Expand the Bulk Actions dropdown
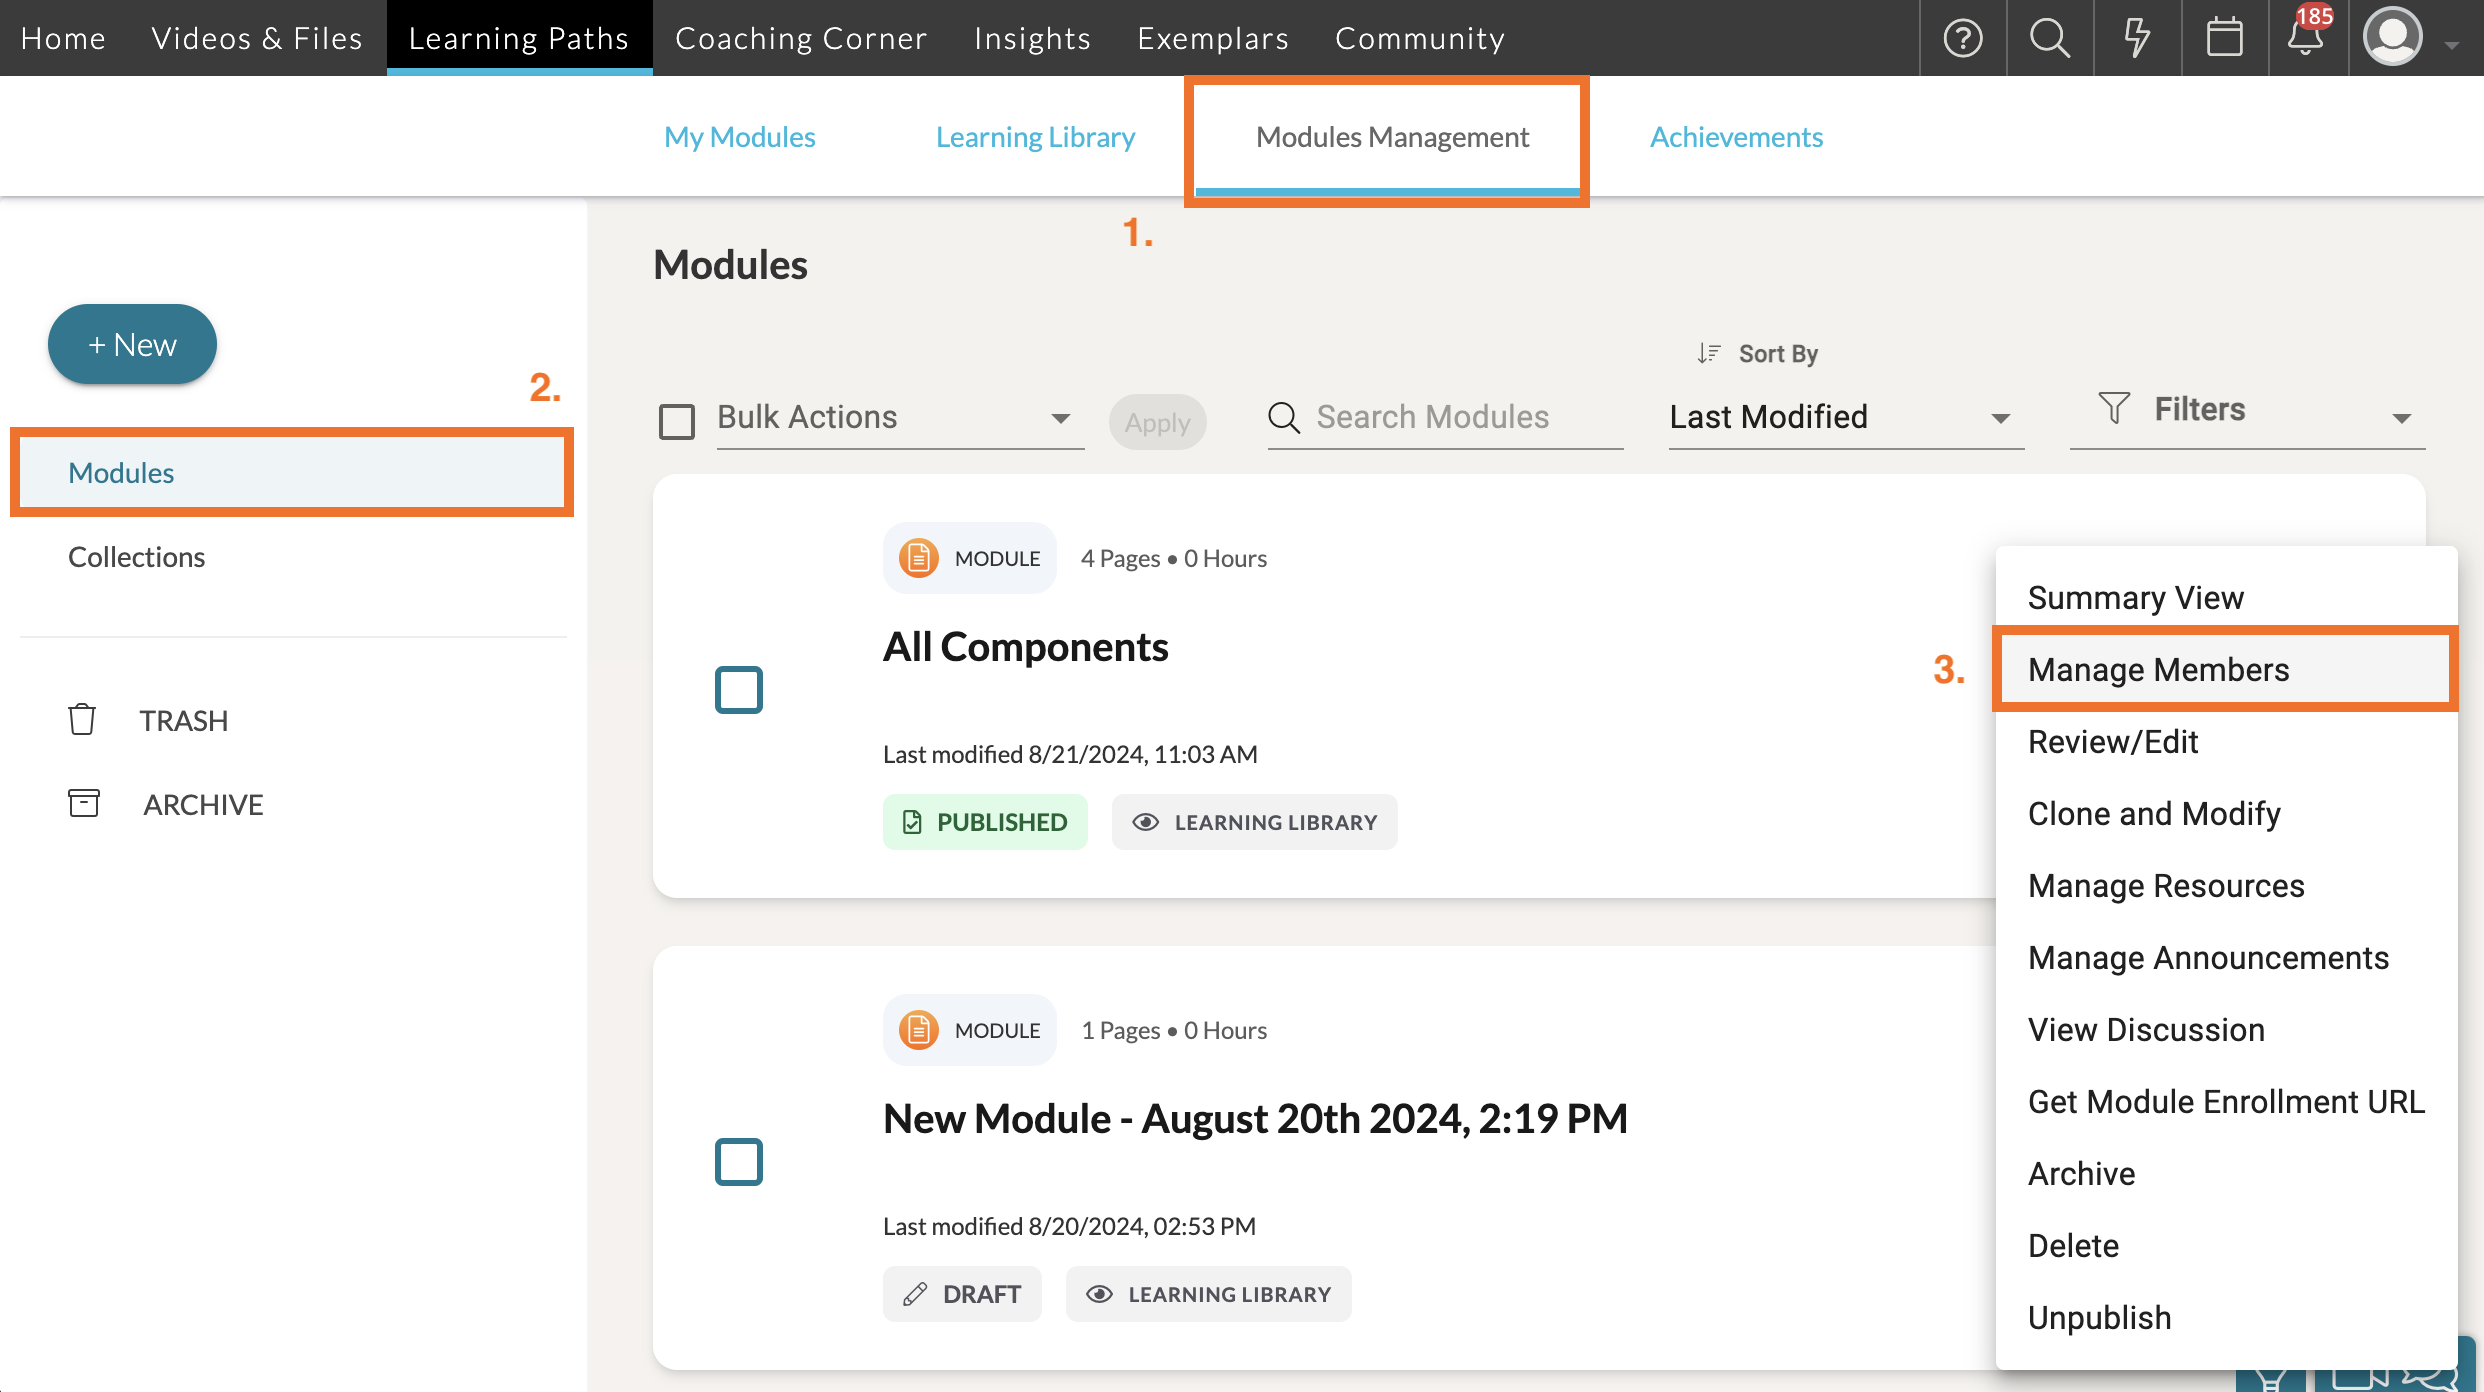Screen dimensions: 2484x1392 click(898, 418)
